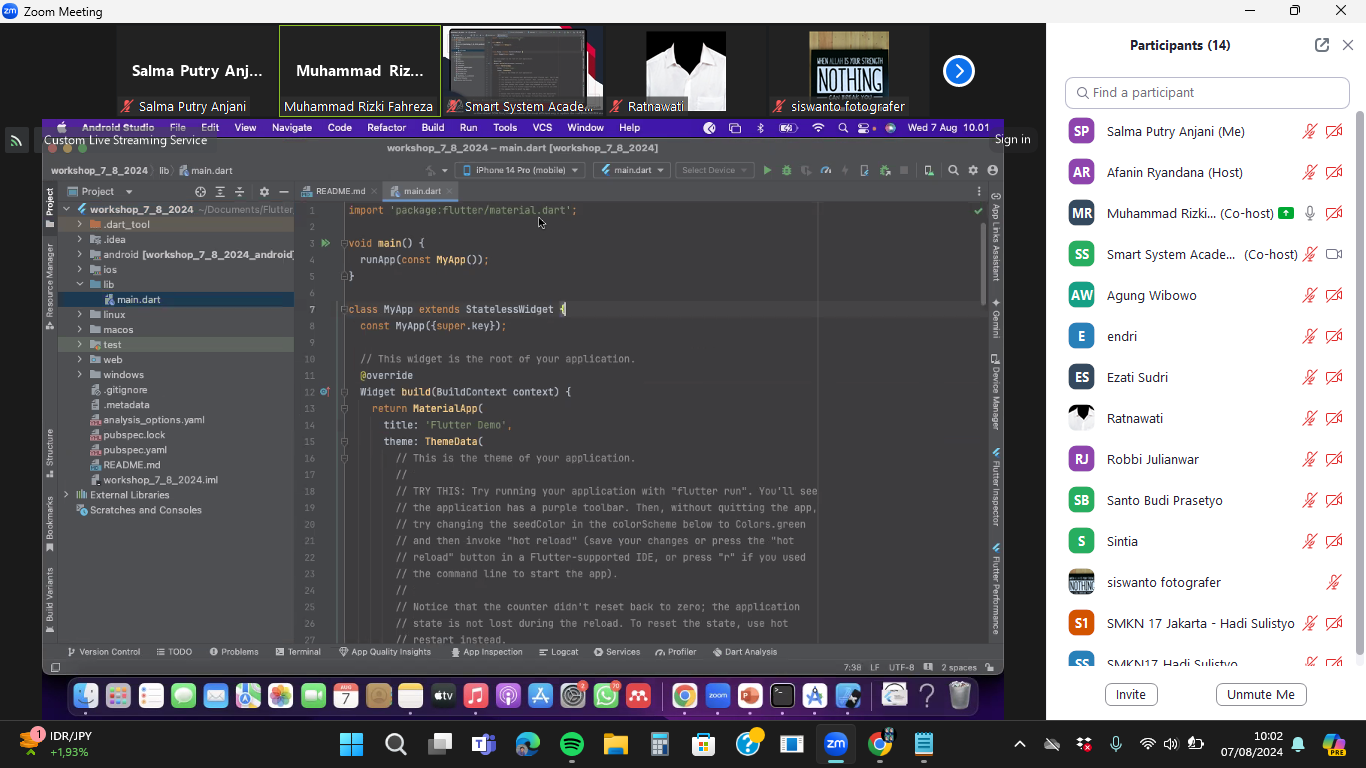Open WhatsApp from the macOS Dock

(x=606, y=695)
